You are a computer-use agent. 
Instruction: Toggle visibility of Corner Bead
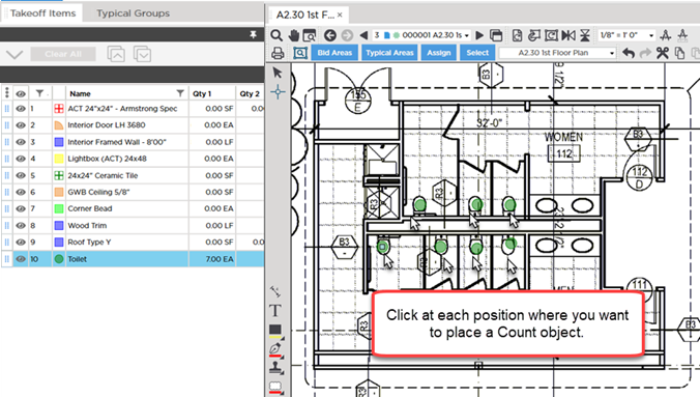[x=21, y=209]
